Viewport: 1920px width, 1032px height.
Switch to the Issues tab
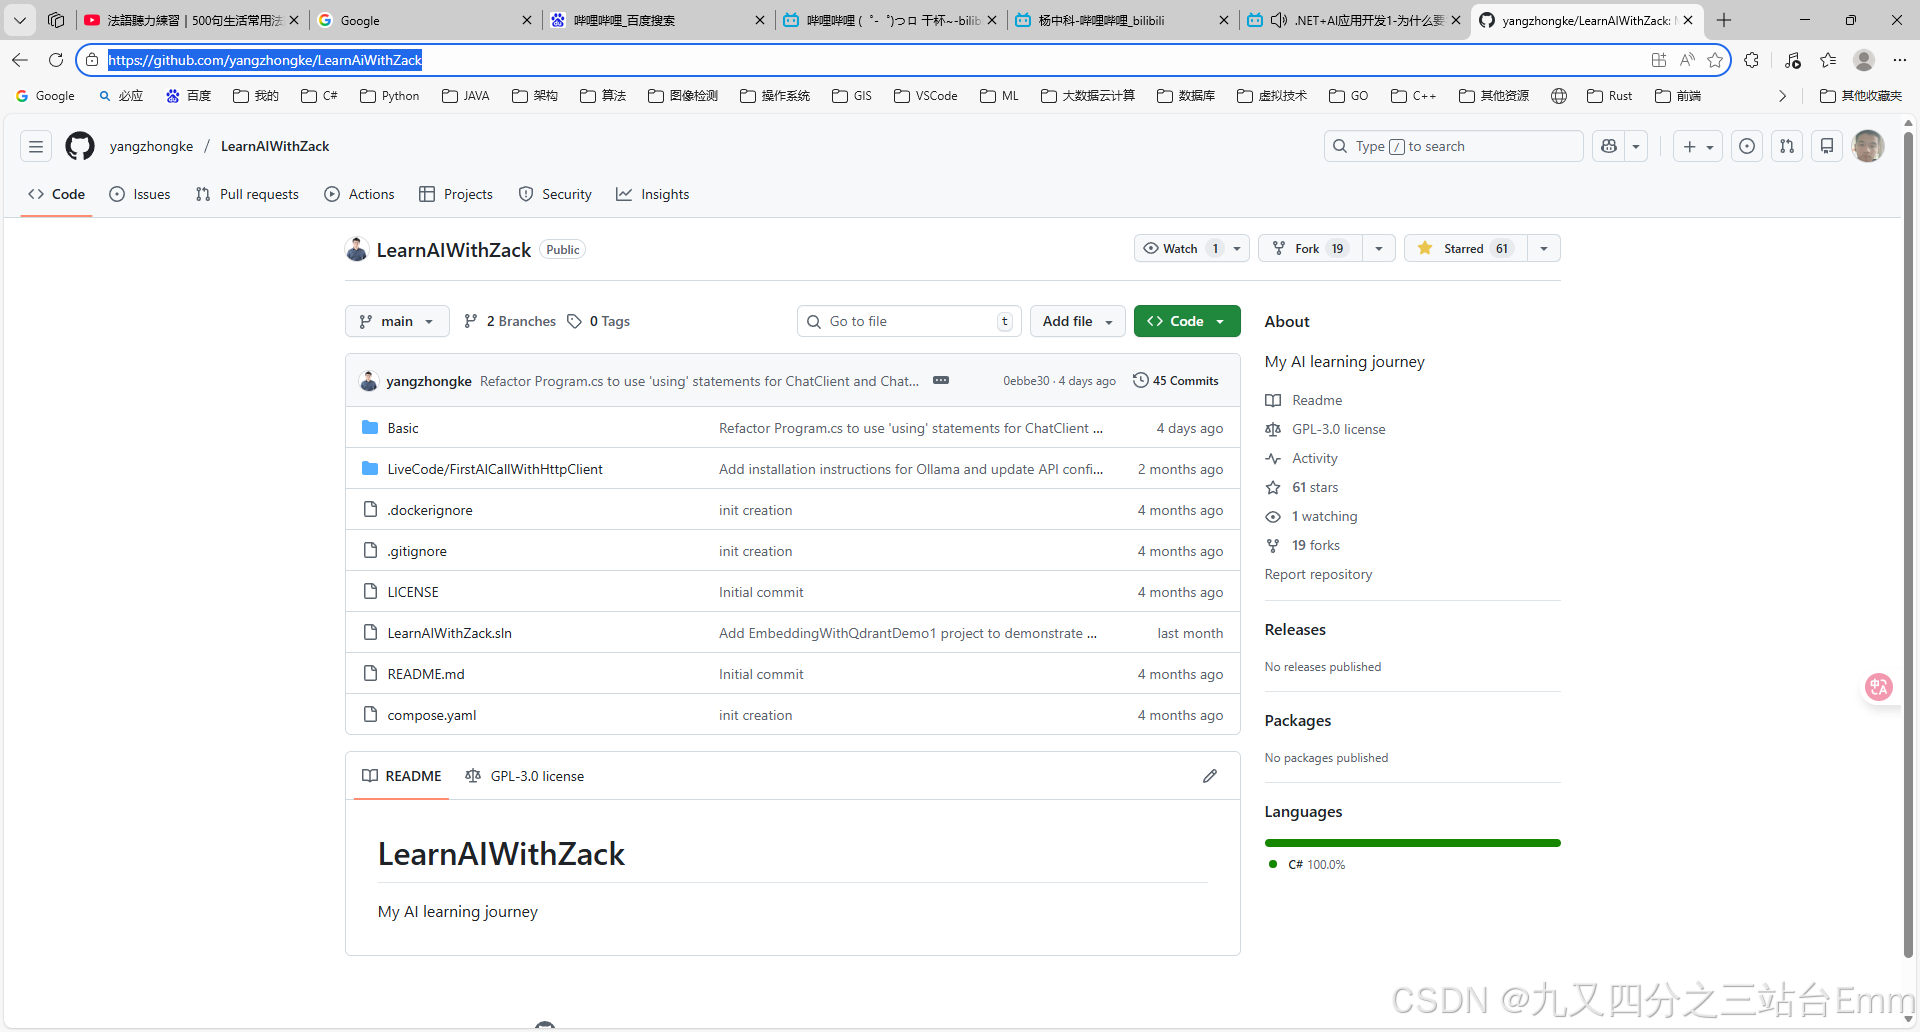(140, 194)
